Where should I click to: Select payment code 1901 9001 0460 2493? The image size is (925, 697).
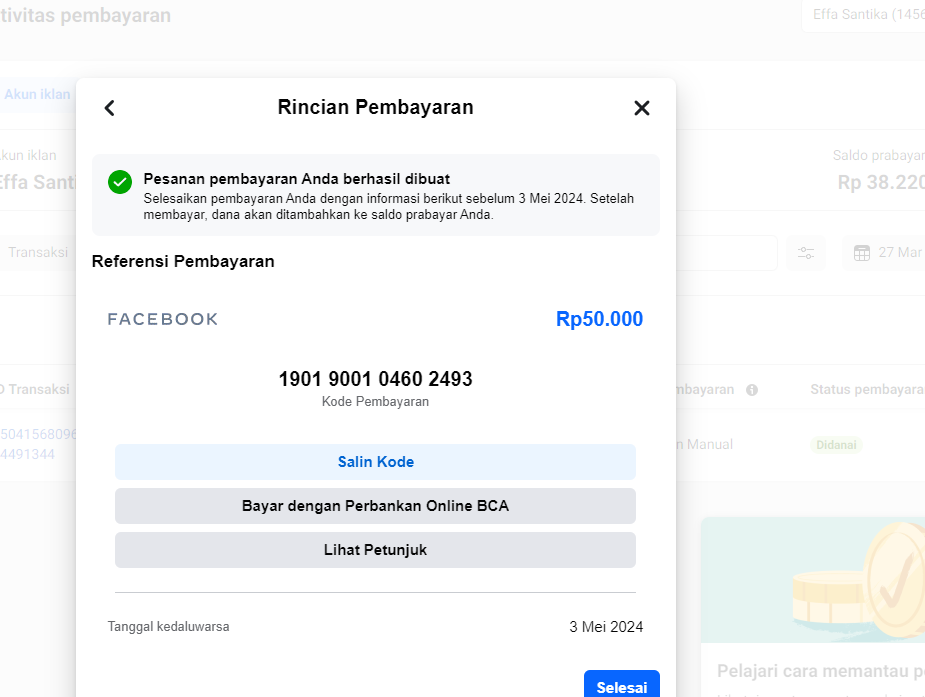coord(375,379)
